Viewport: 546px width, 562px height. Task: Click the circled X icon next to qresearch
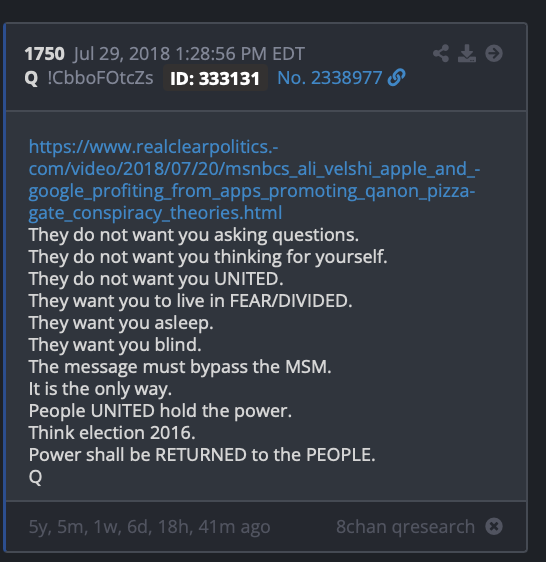[x=494, y=527]
